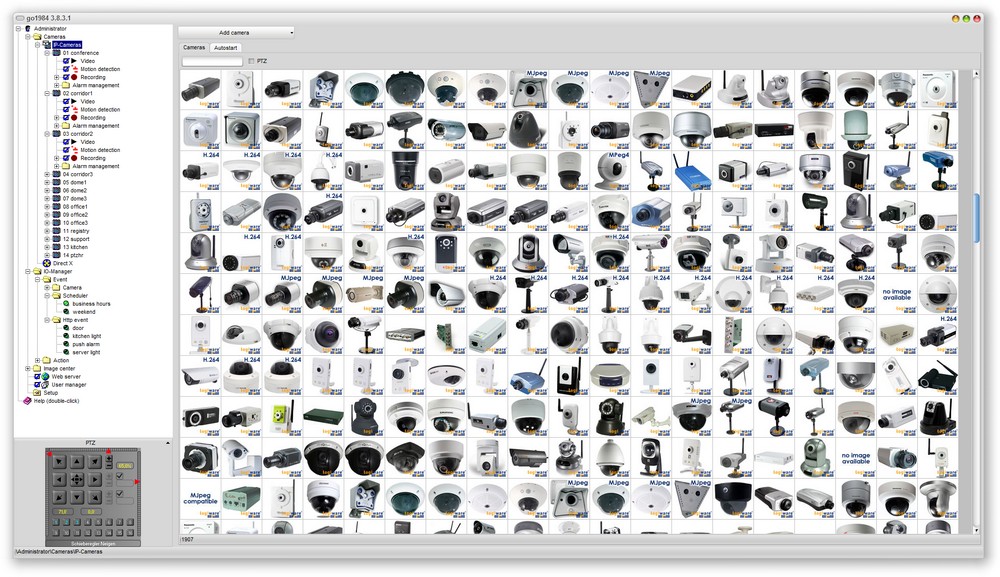
Task: Click the camera grid vertical scrollbar thumb
Action: click(x=976, y=218)
